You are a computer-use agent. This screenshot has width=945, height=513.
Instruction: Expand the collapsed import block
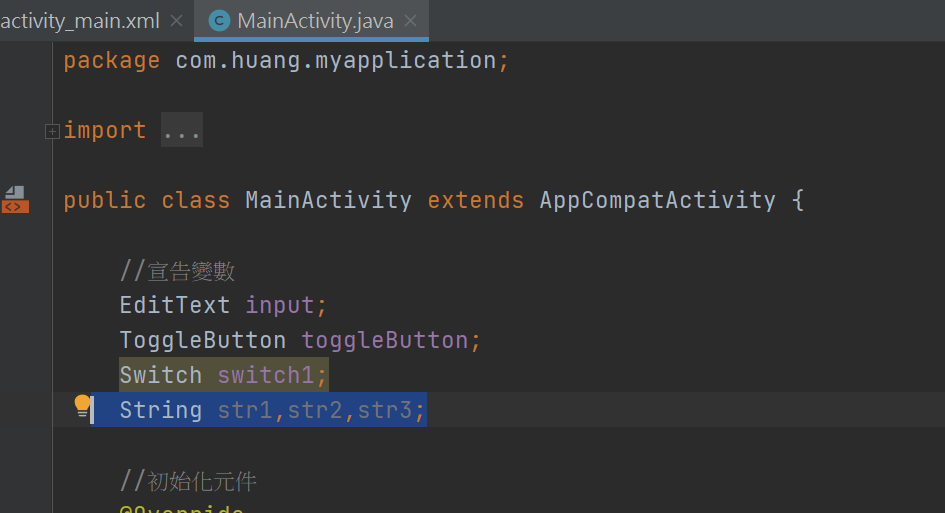pos(52,131)
